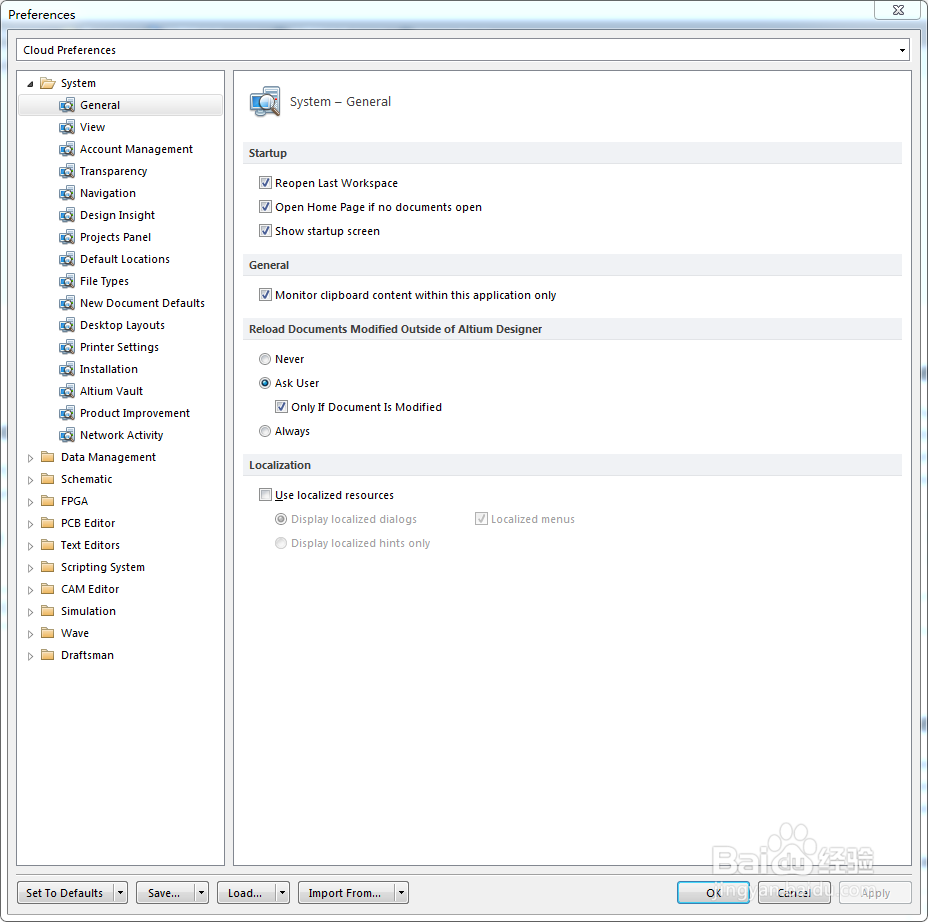Click the New Document Defaults page icon

pos(67,303)
